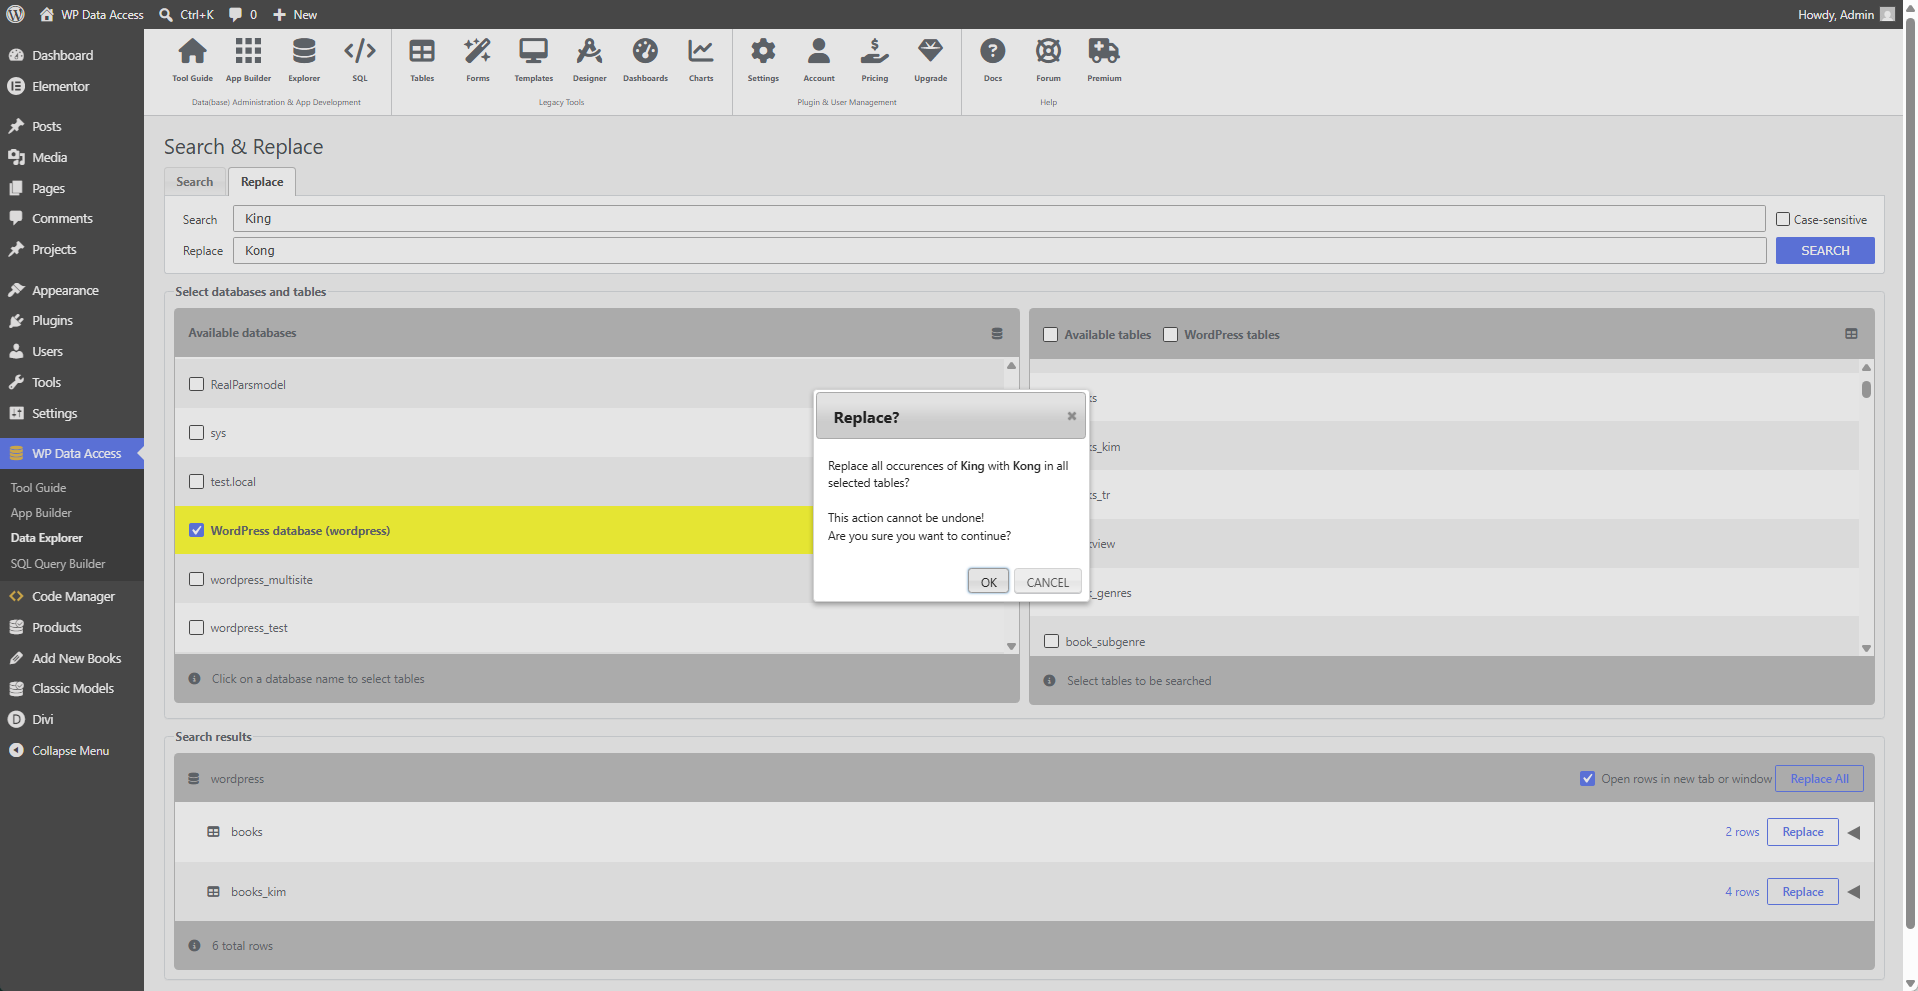
Task: Uncheck WordPress database (wordpress)
Action: pyautogui.click(x=197, y=530)
